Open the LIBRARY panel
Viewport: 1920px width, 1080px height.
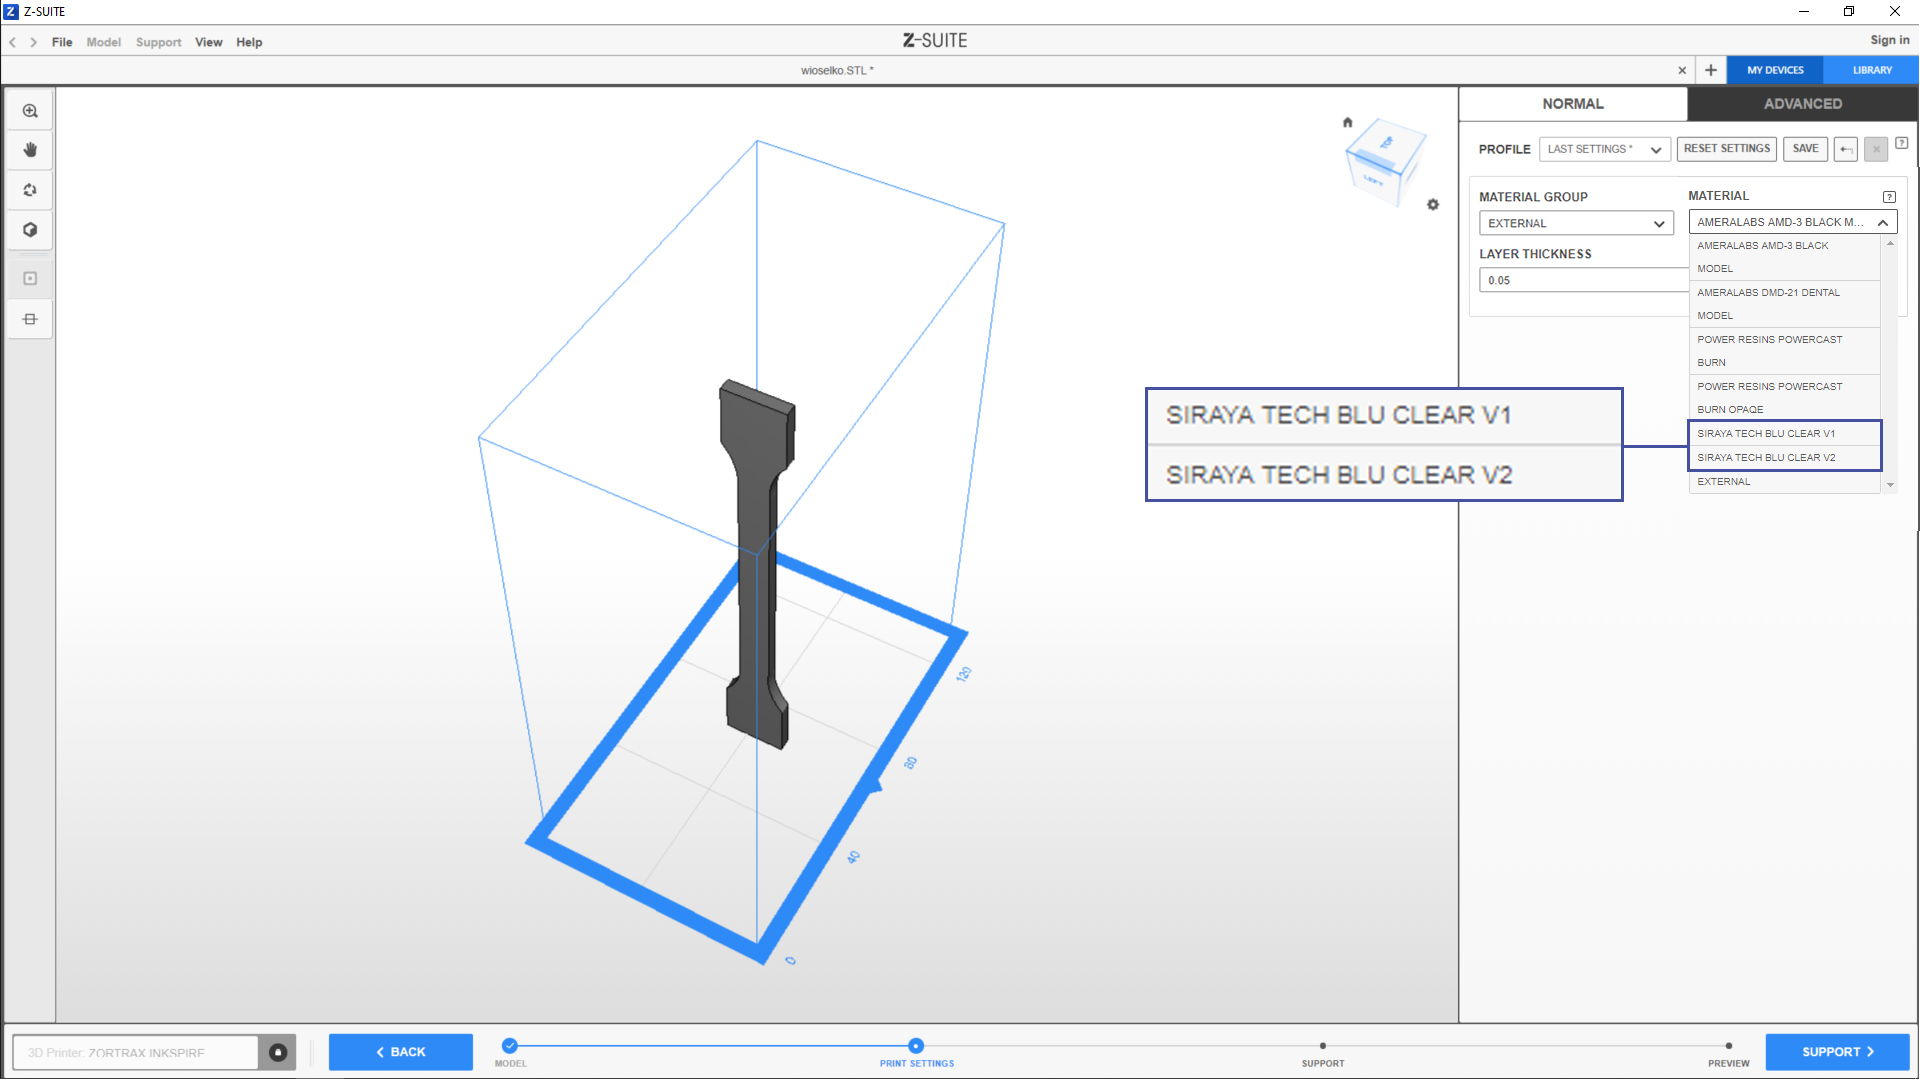pyautogui.click(x=1872, y=70)
